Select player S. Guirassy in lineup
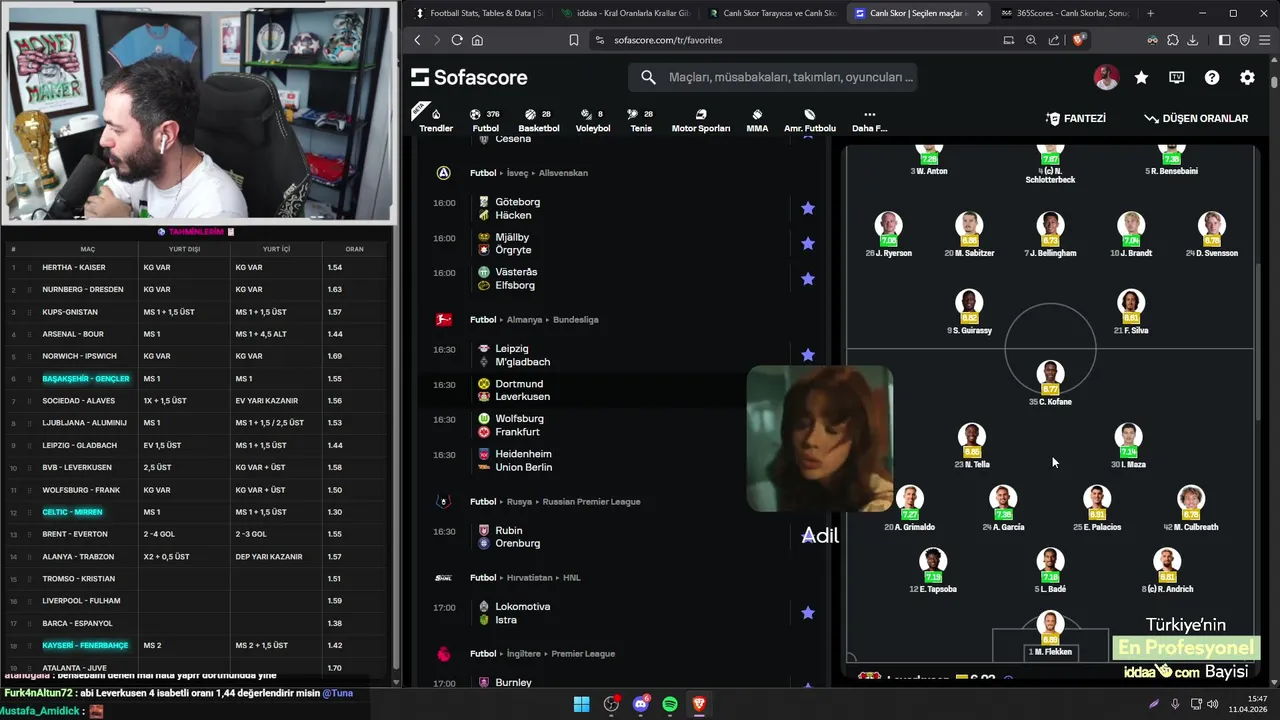This screenshot has height=720, width=1280. [969, 312]
